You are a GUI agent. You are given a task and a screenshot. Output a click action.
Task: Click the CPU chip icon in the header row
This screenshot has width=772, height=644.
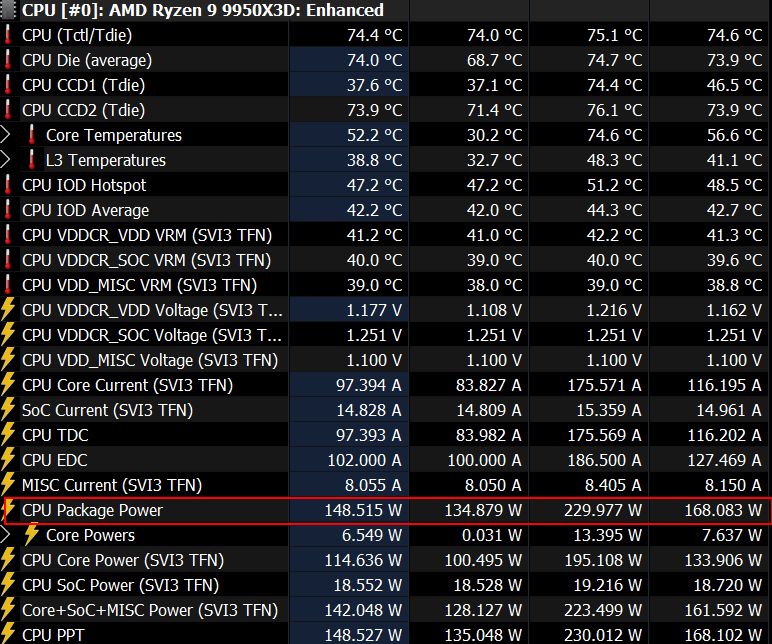[x=8, y=10]
